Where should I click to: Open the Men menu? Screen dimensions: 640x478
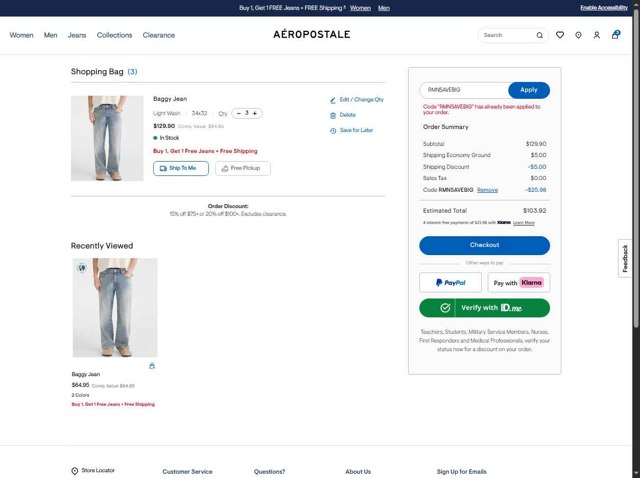pyautogui.click(x=51, y=35)
